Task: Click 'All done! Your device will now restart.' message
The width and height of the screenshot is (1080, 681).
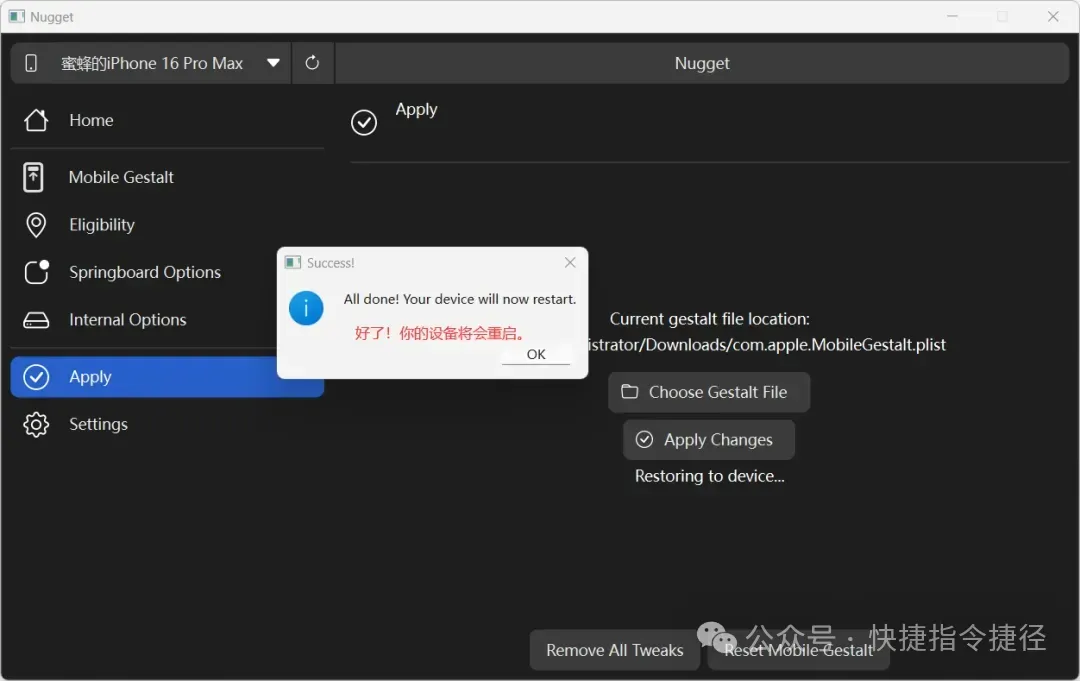Action: tap(460, 299)
